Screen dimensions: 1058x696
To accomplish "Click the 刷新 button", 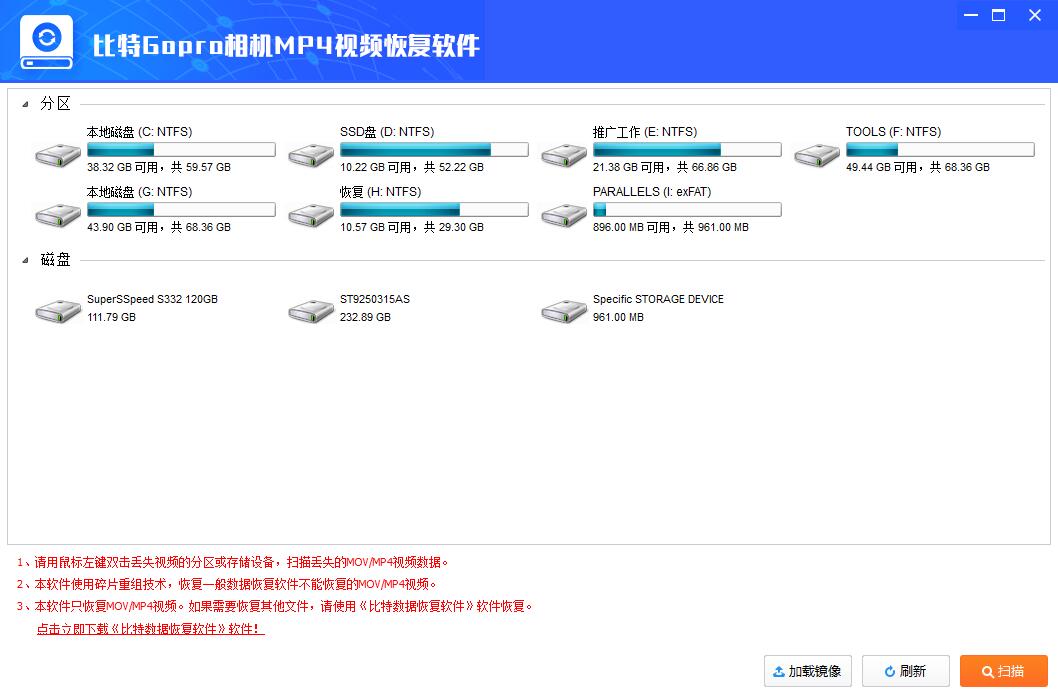I will coord(906,671).
